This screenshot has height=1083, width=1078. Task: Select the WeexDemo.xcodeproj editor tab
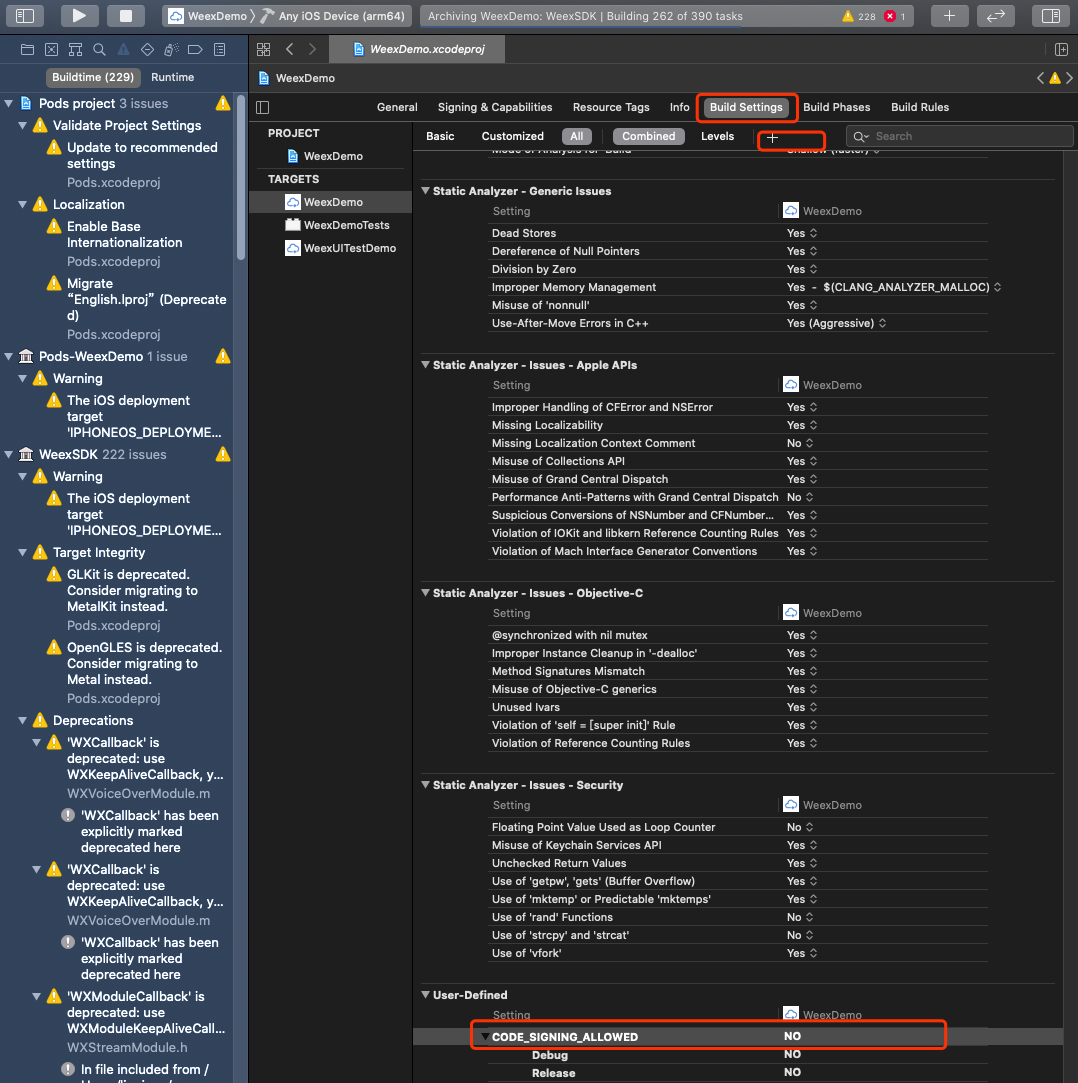pos(417,49)
